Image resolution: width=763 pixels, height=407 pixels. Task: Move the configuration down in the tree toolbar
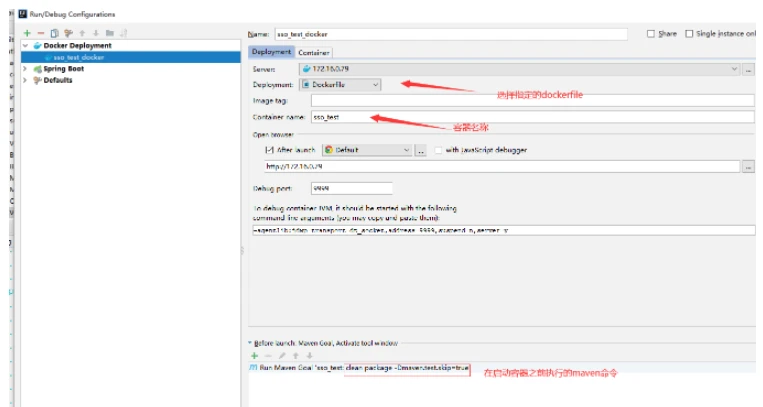[x=96, y=33]
